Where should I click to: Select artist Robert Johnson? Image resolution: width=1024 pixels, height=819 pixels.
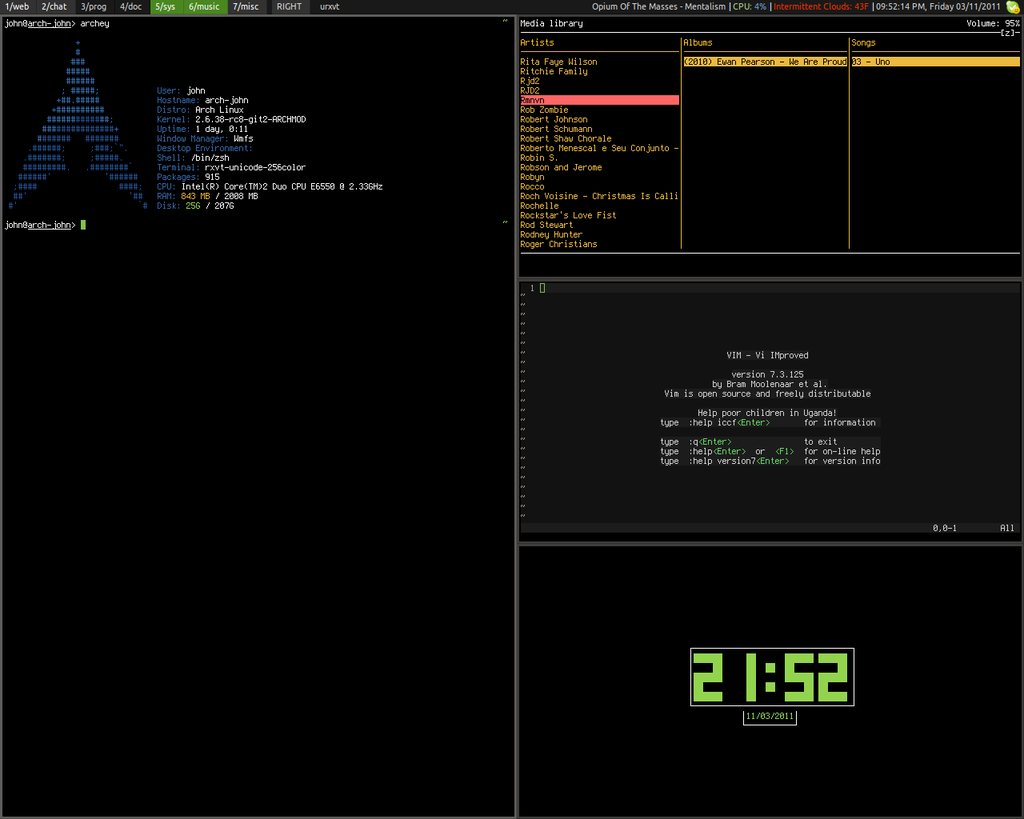(x=554, y=120)
